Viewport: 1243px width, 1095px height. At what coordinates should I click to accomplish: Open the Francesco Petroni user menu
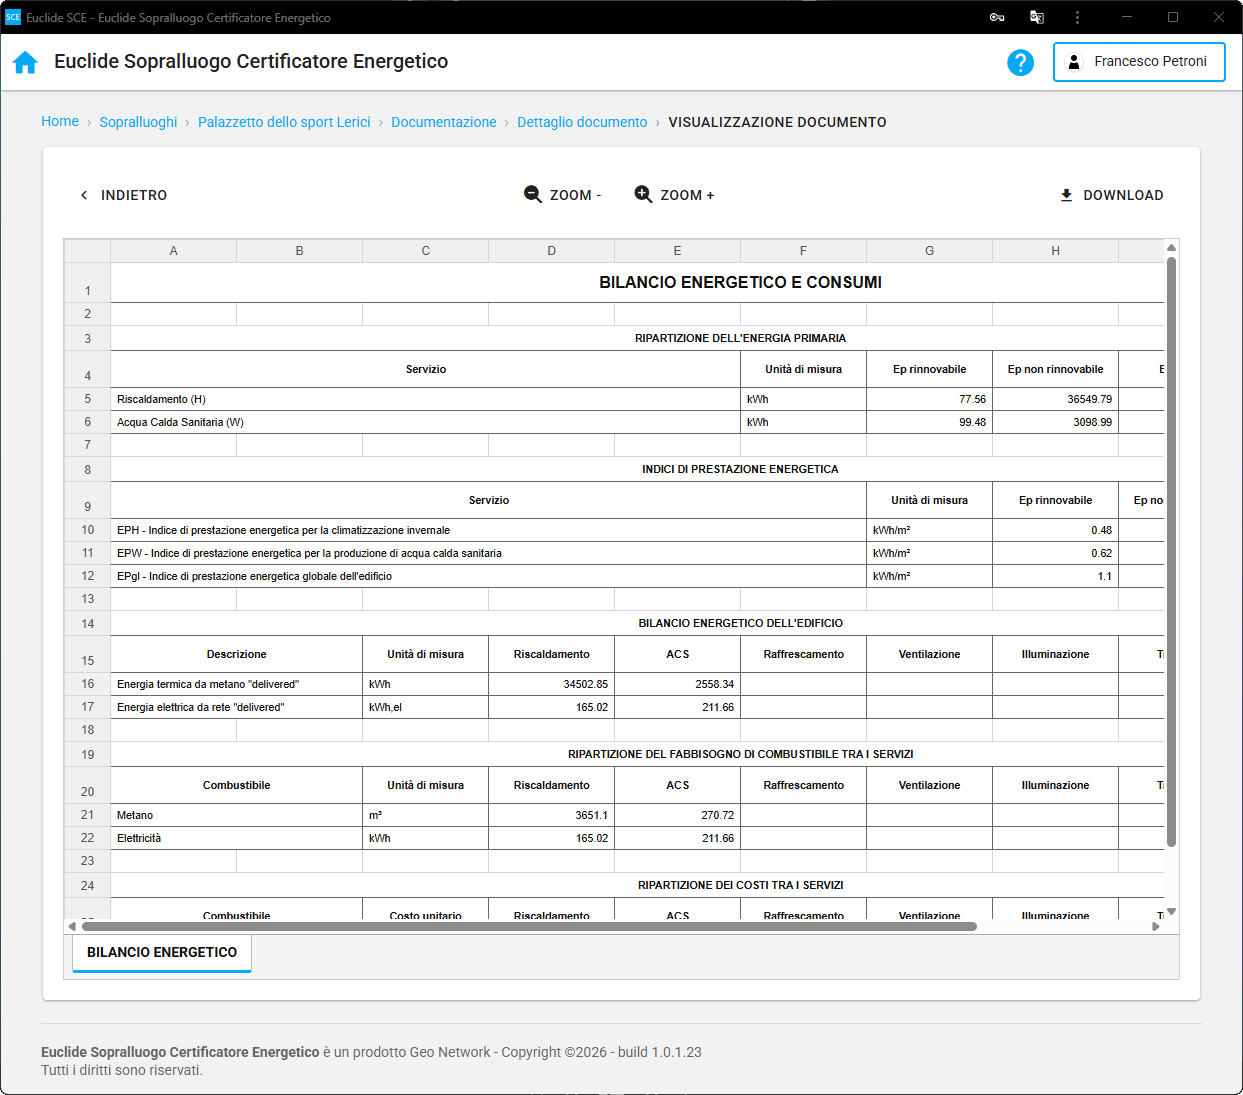tap(1139, 62)
